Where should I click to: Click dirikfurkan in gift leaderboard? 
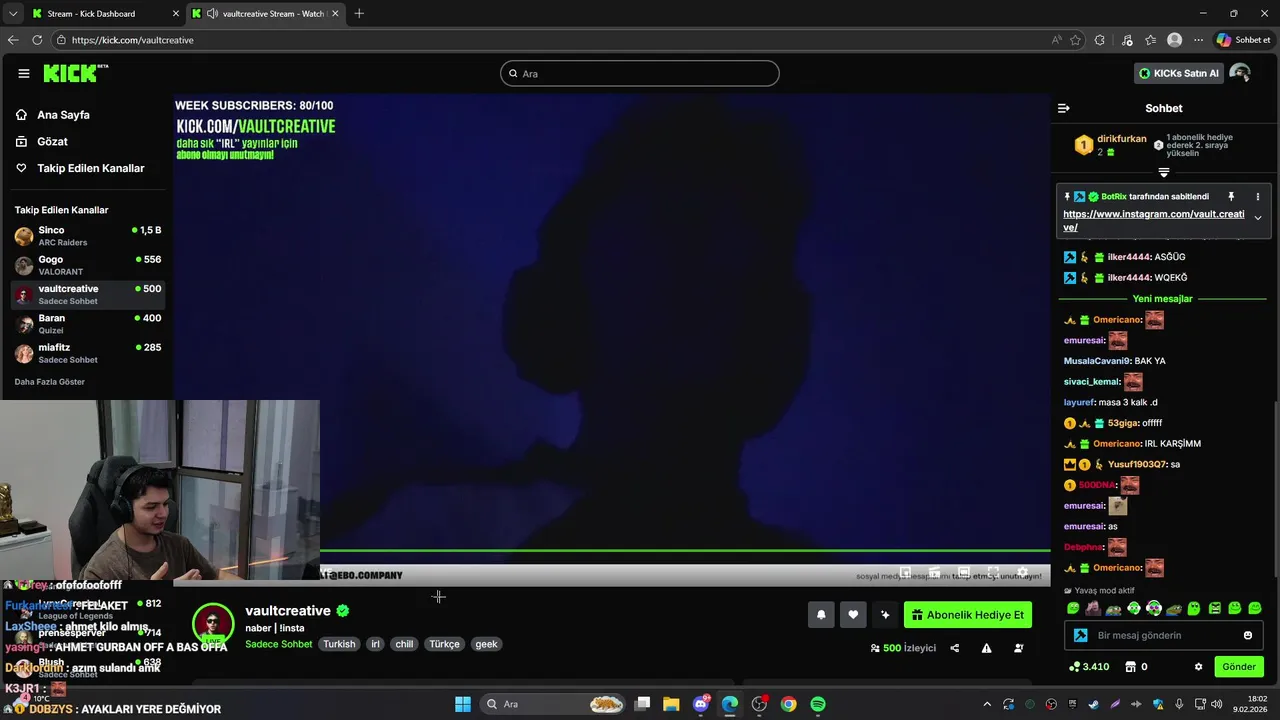pos(1122,139)
